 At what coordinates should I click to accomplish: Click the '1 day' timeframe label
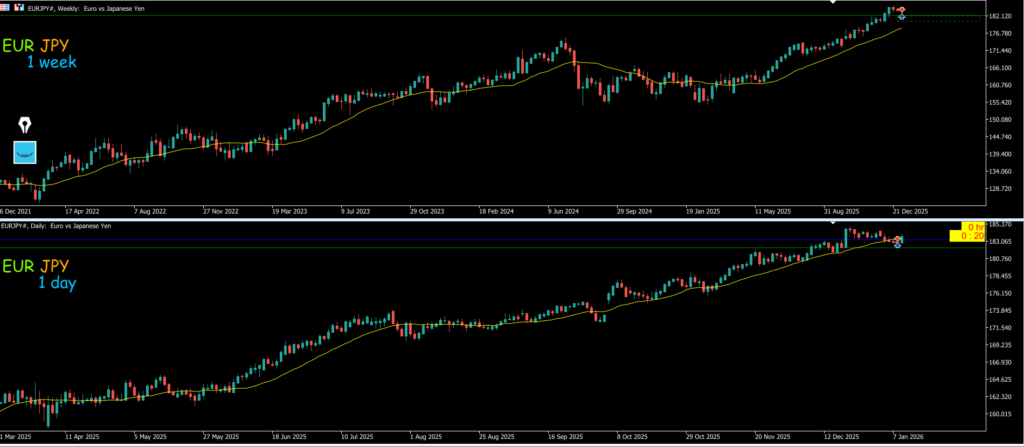tap(56, 283)
